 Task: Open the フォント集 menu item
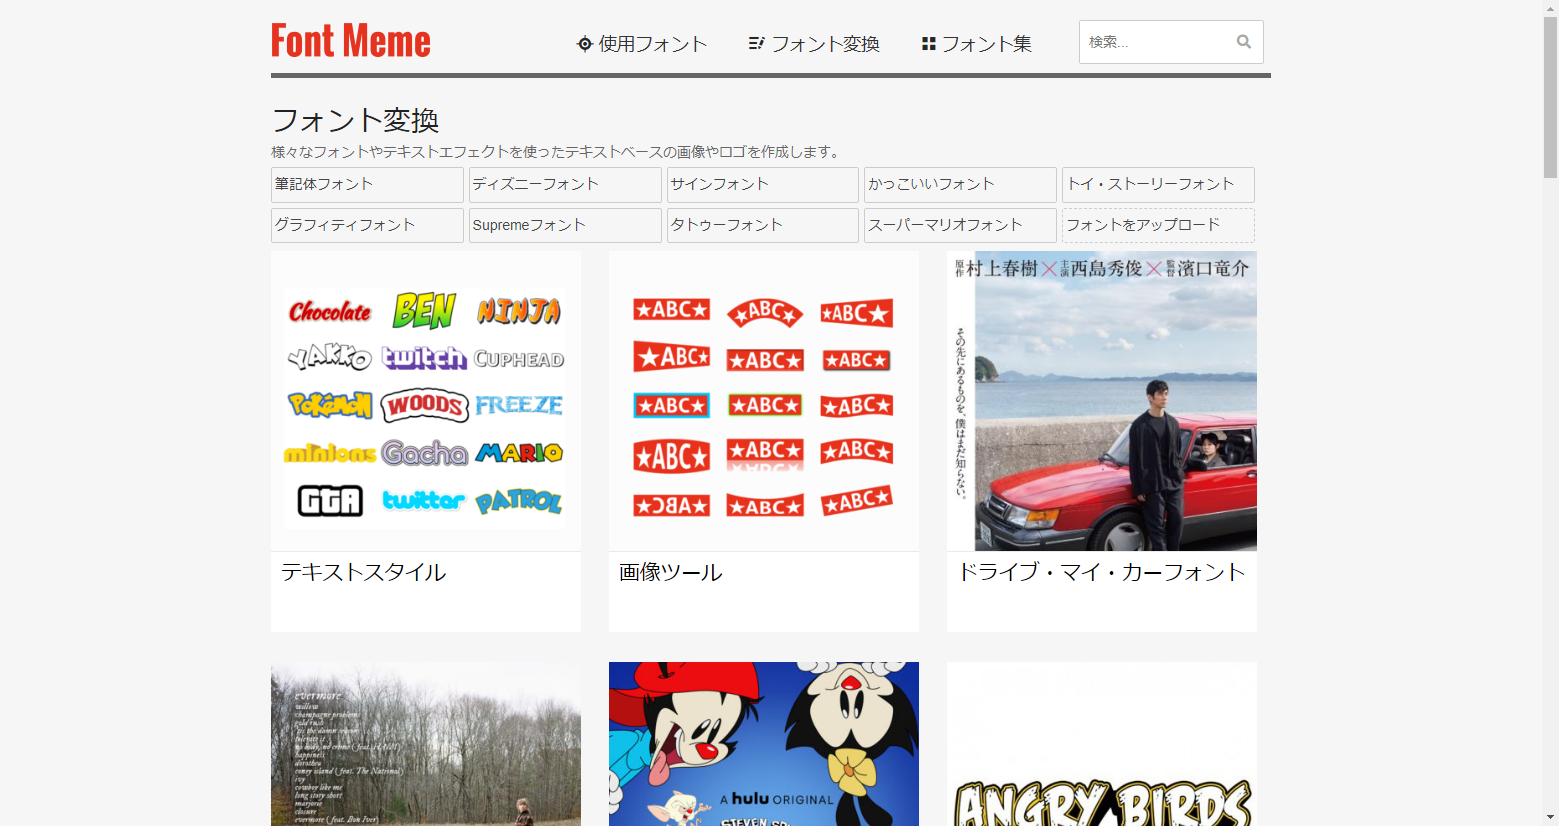tap(985, 43)
